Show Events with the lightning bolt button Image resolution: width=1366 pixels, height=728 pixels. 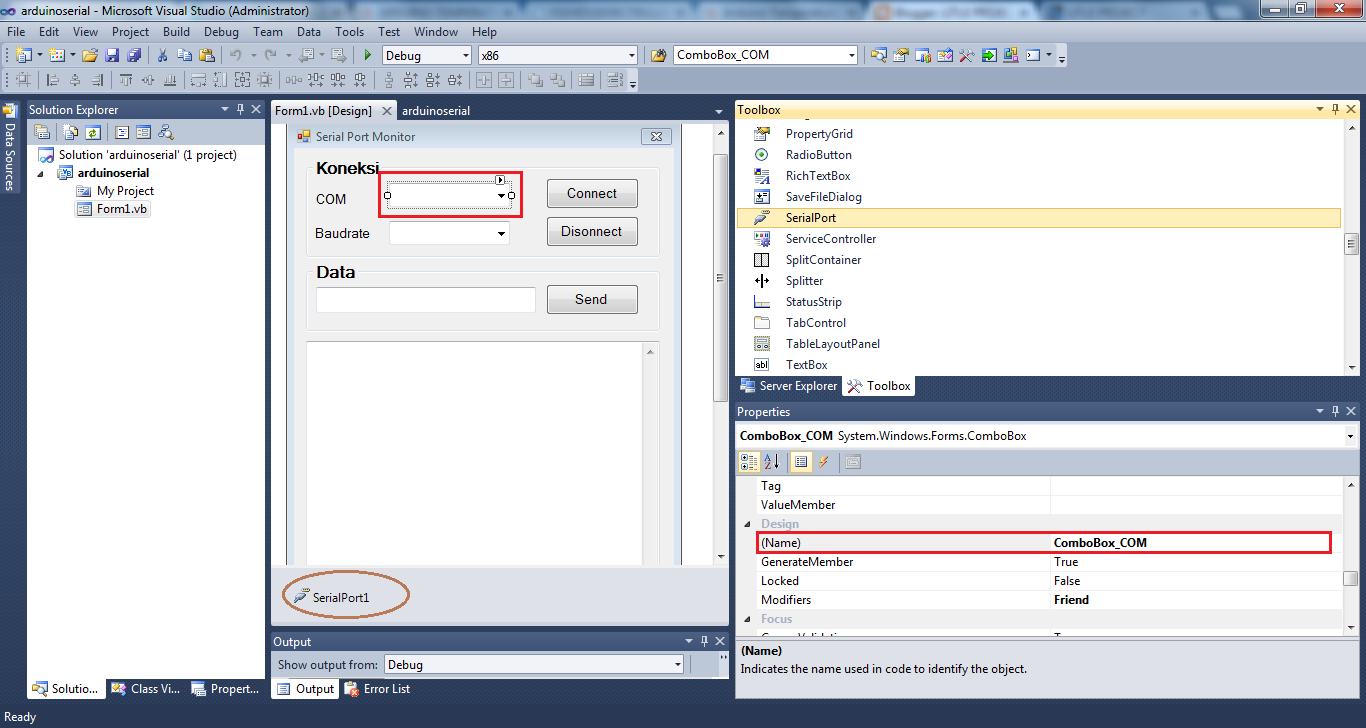(x=824, y=462)
